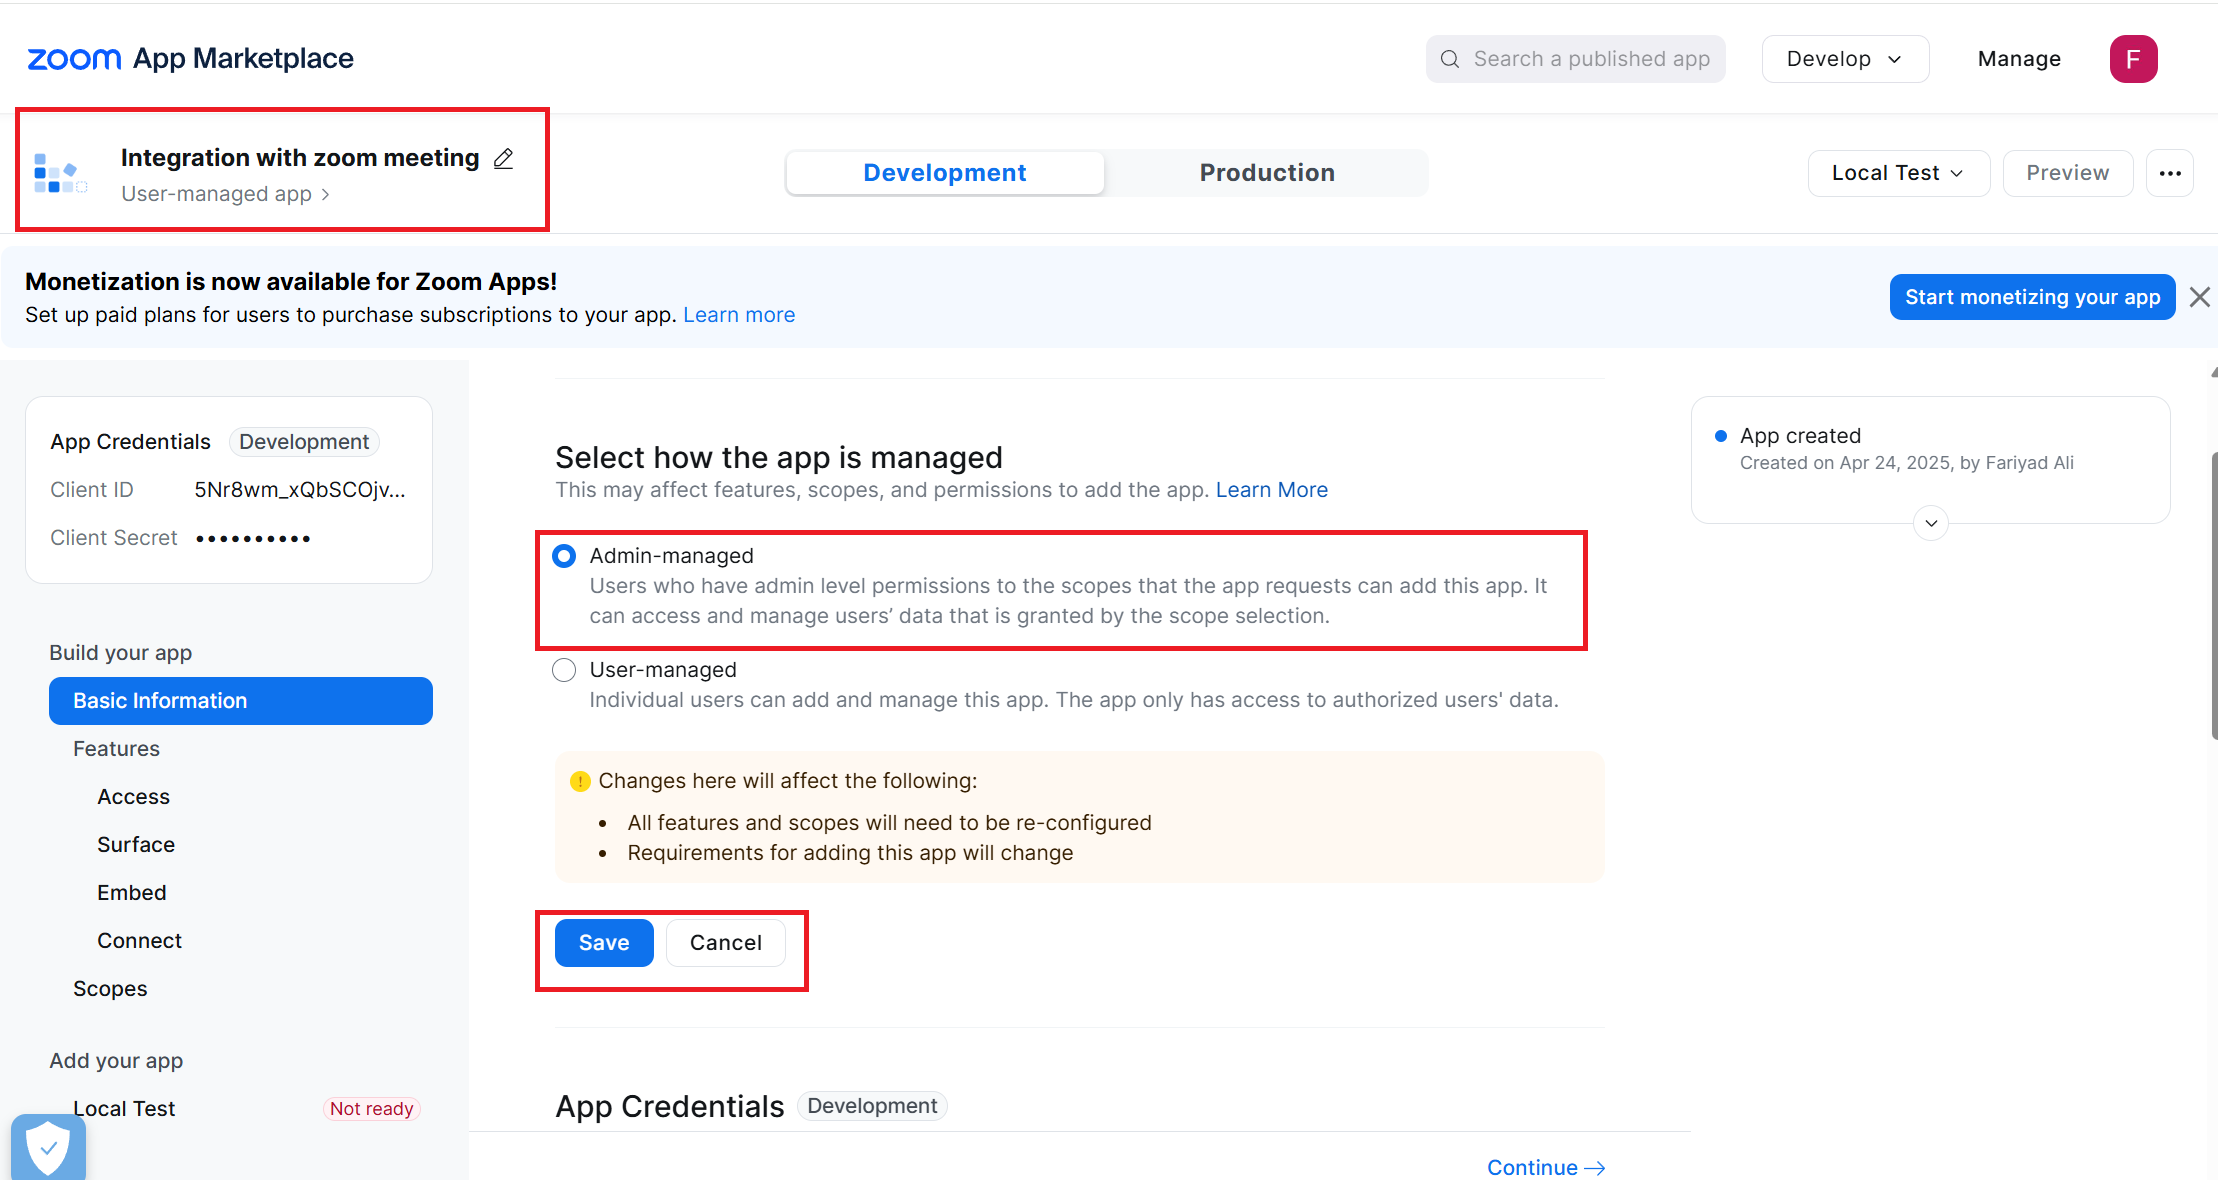The image size is (2218, 1180).
Task: Open the Develop dropdown menu
Action: click(x=1845, y=59)
